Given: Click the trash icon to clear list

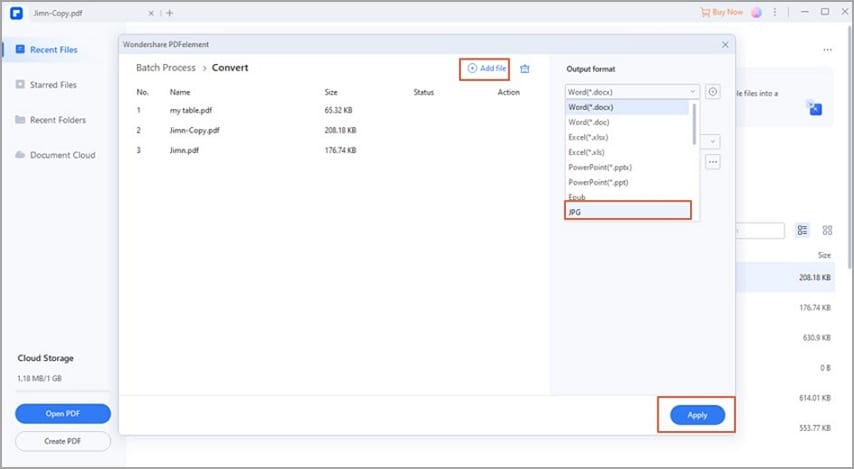Looking at the screenshot, I should [x=524, y=69].
